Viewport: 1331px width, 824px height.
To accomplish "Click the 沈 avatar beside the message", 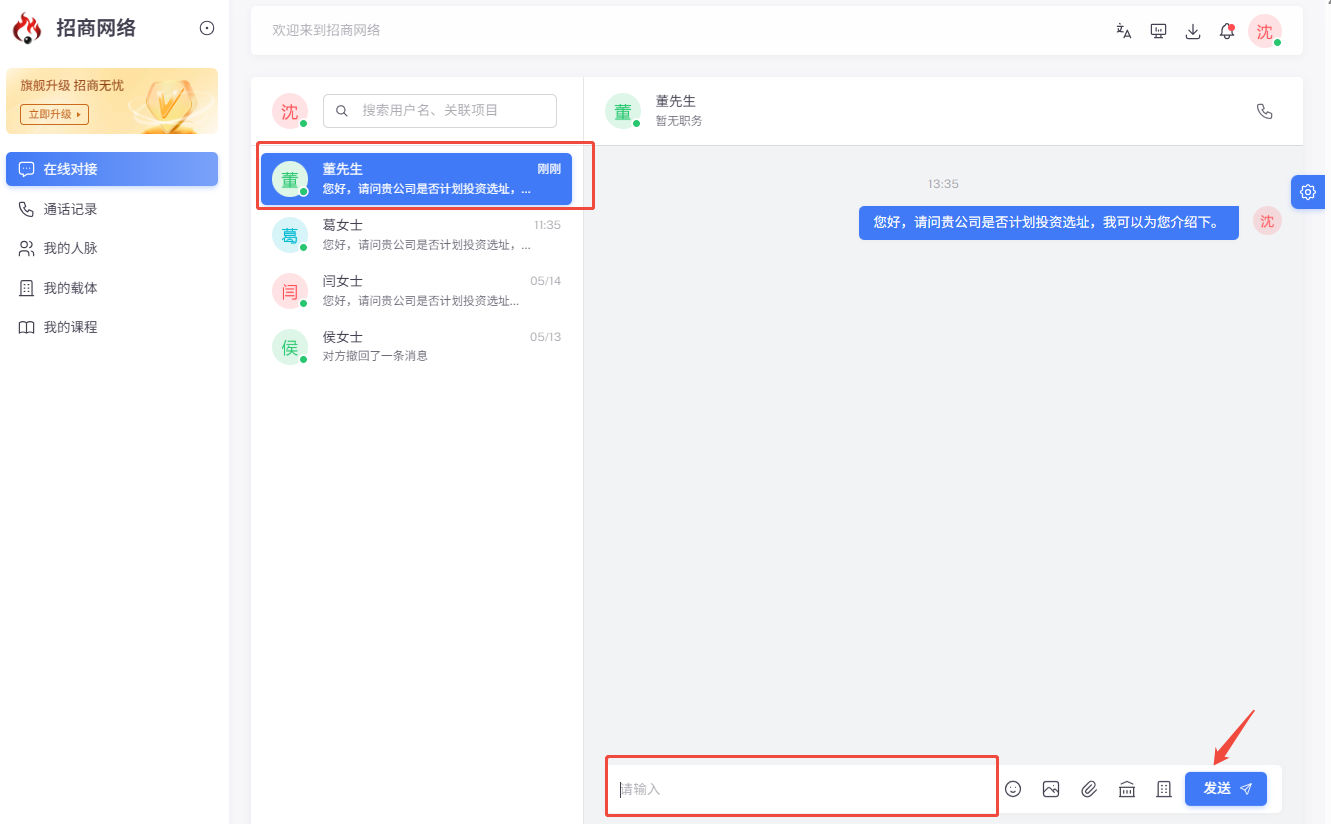I will (1267, 222).
